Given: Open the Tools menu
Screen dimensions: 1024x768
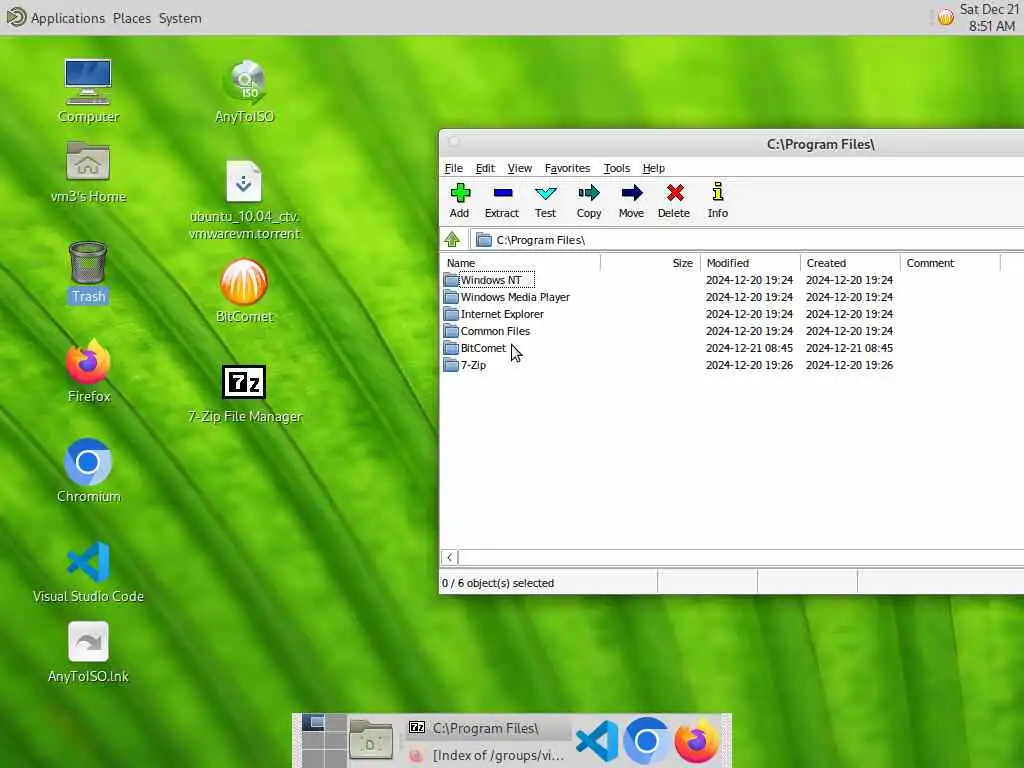Looking at the screenshot, I should [616, 168].
